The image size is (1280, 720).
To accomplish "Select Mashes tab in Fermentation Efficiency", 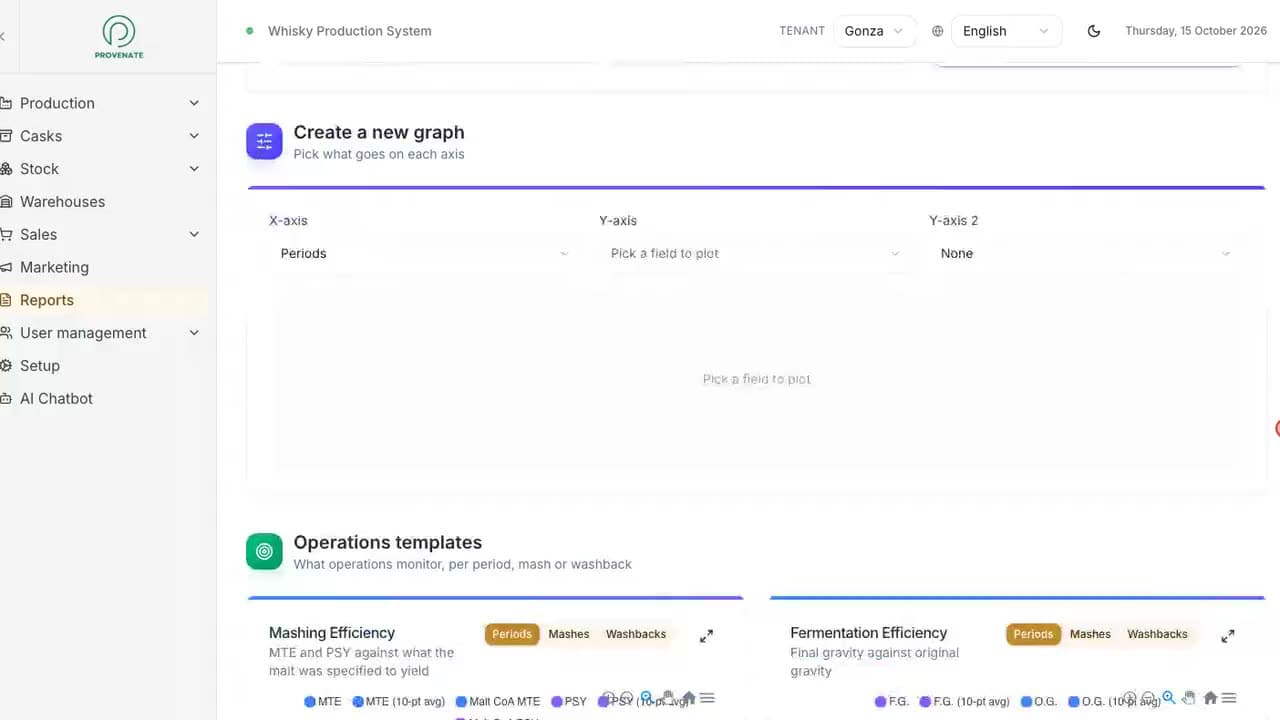I will click(1090, 634).
